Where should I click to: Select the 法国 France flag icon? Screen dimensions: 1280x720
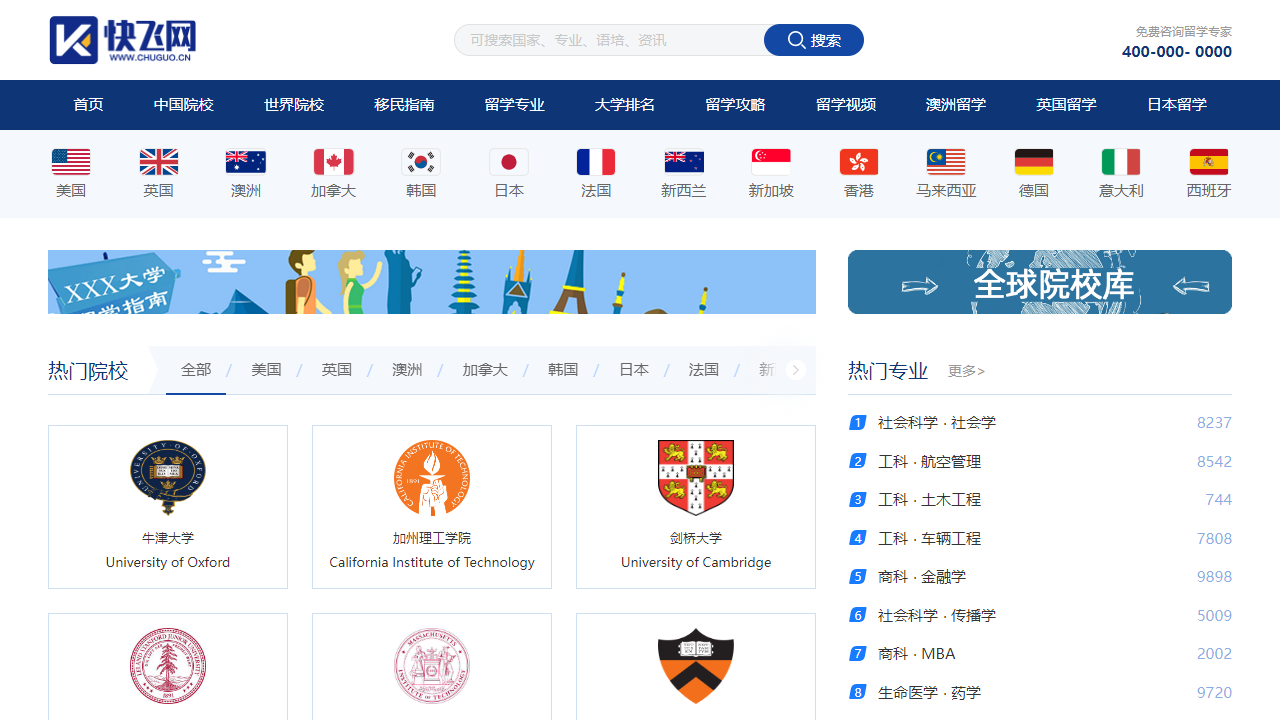595,161
